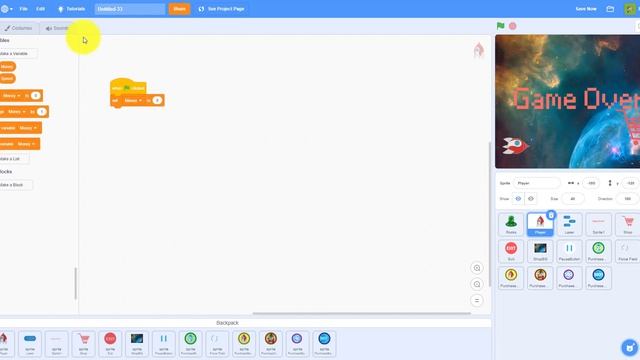The height and width of the screenshot is (360, 640).
Task: Set the sprite to shown with the open eye
Action: click(x=518, y=199)
